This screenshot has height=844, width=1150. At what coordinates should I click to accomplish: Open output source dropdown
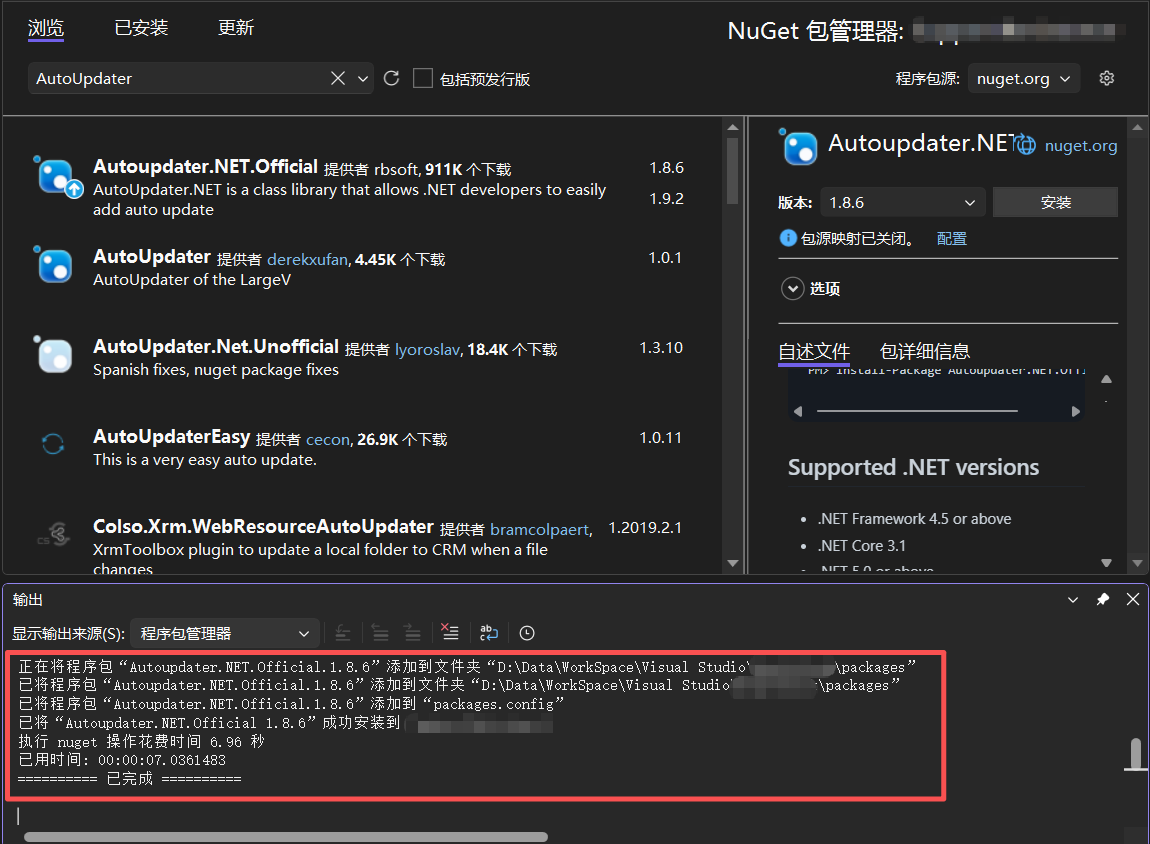point(225,634)
